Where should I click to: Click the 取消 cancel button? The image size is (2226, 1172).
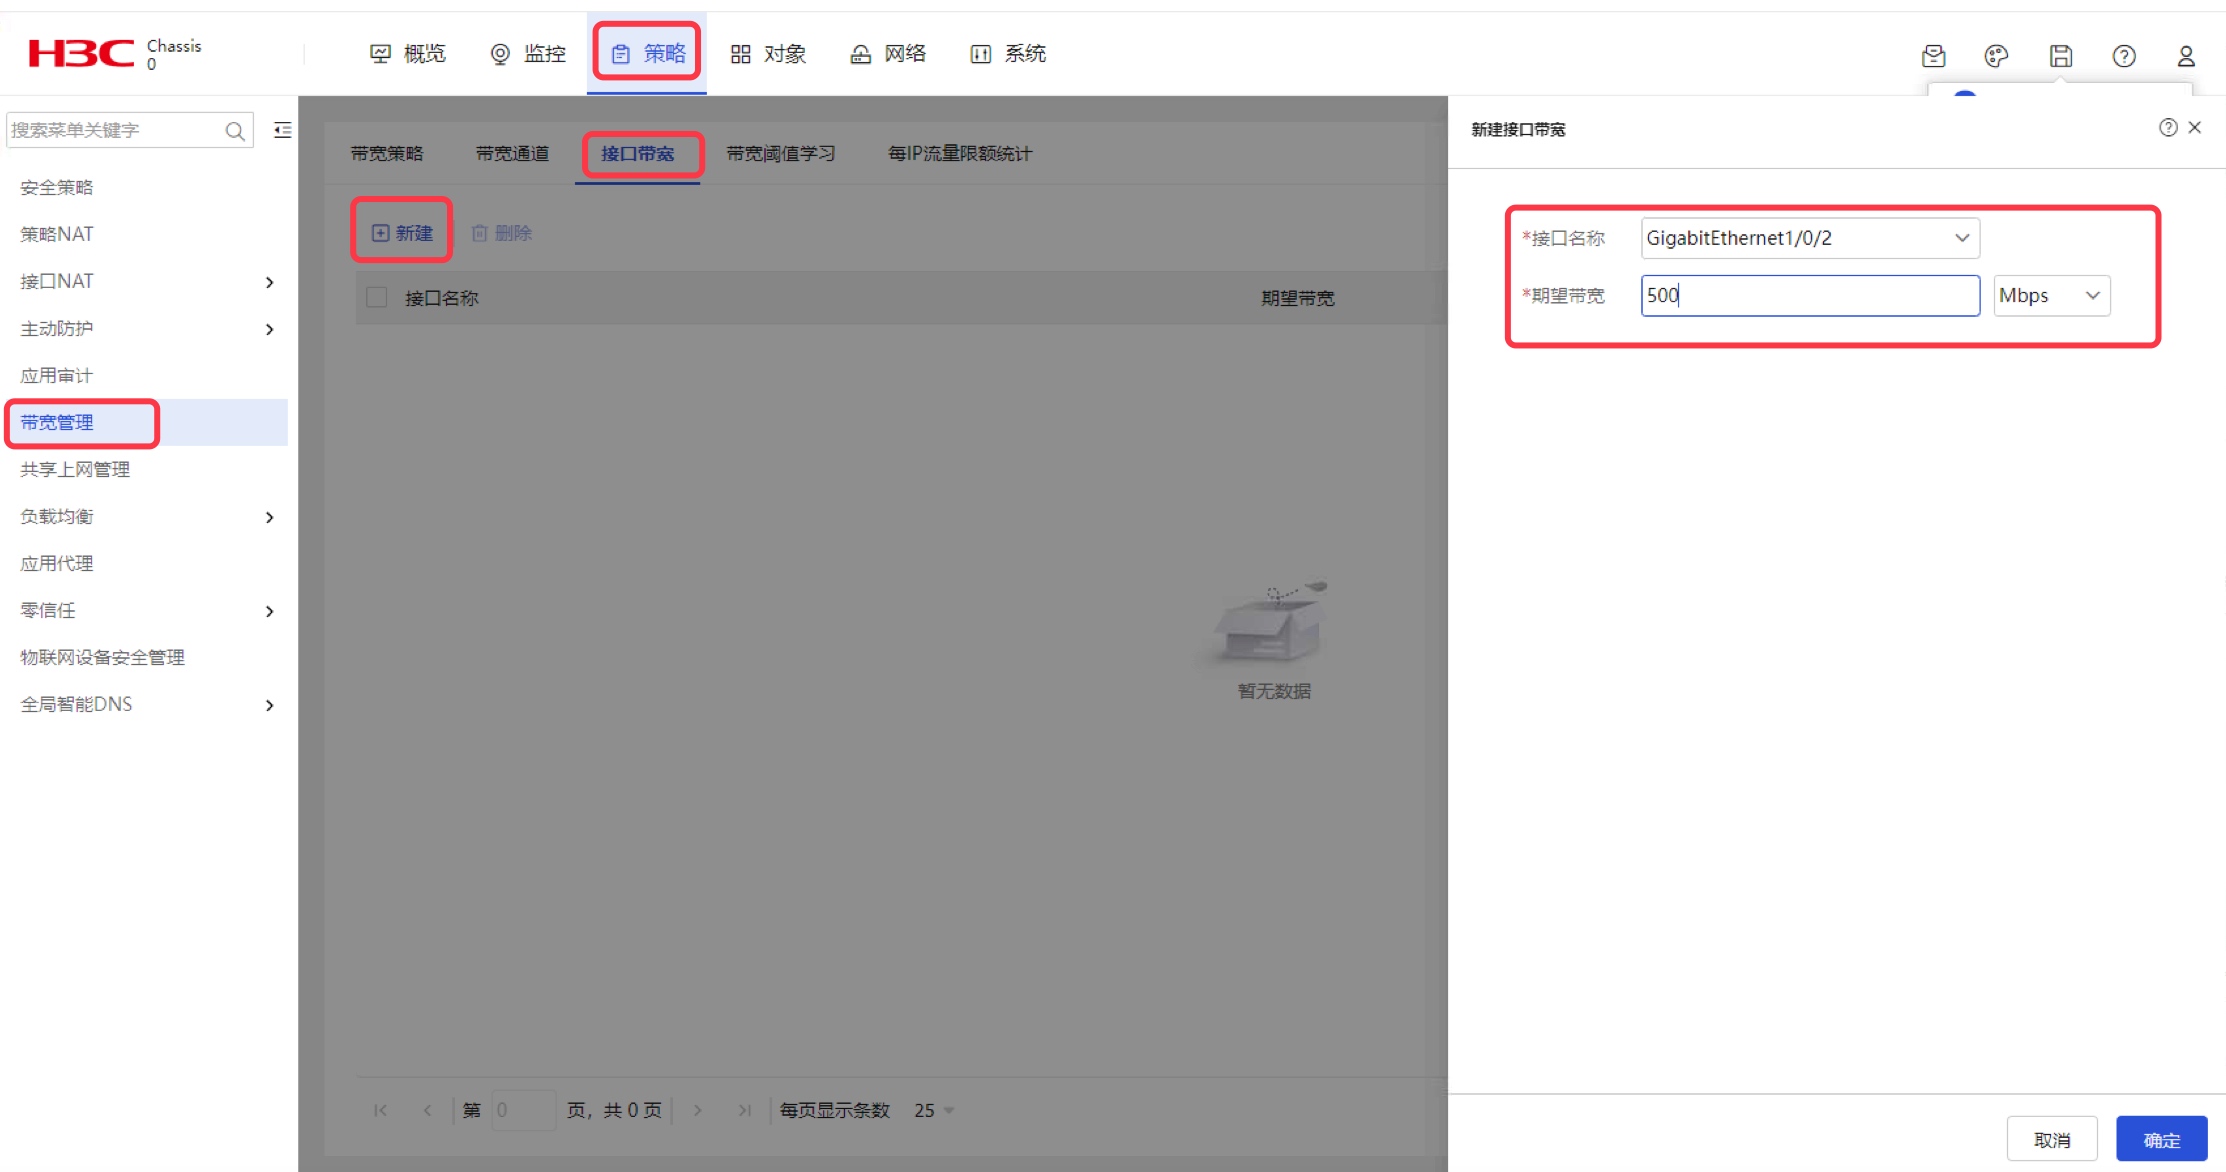(2052, 1140)
